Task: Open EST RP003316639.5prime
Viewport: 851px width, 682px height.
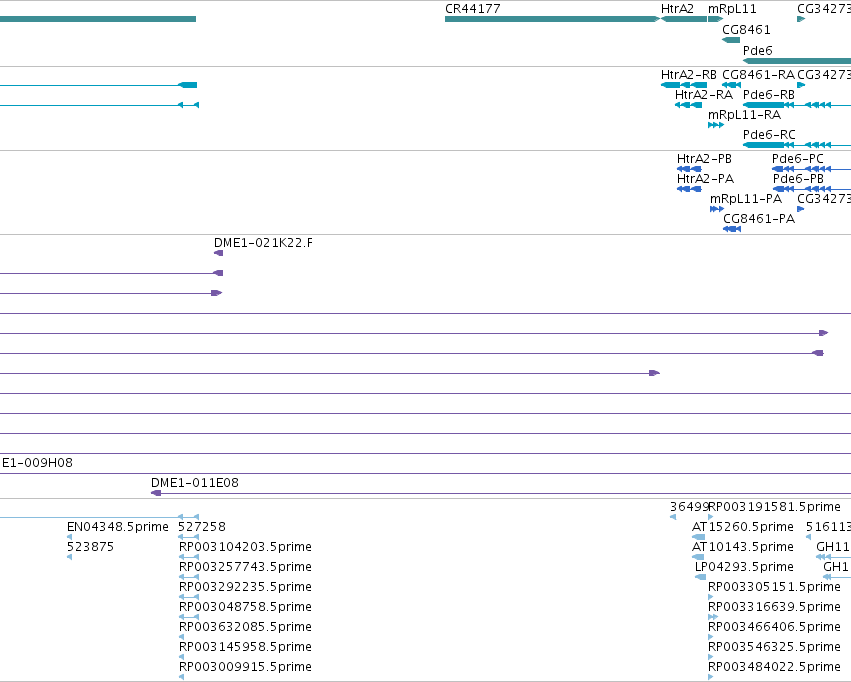Action: (x=774, y=607)
